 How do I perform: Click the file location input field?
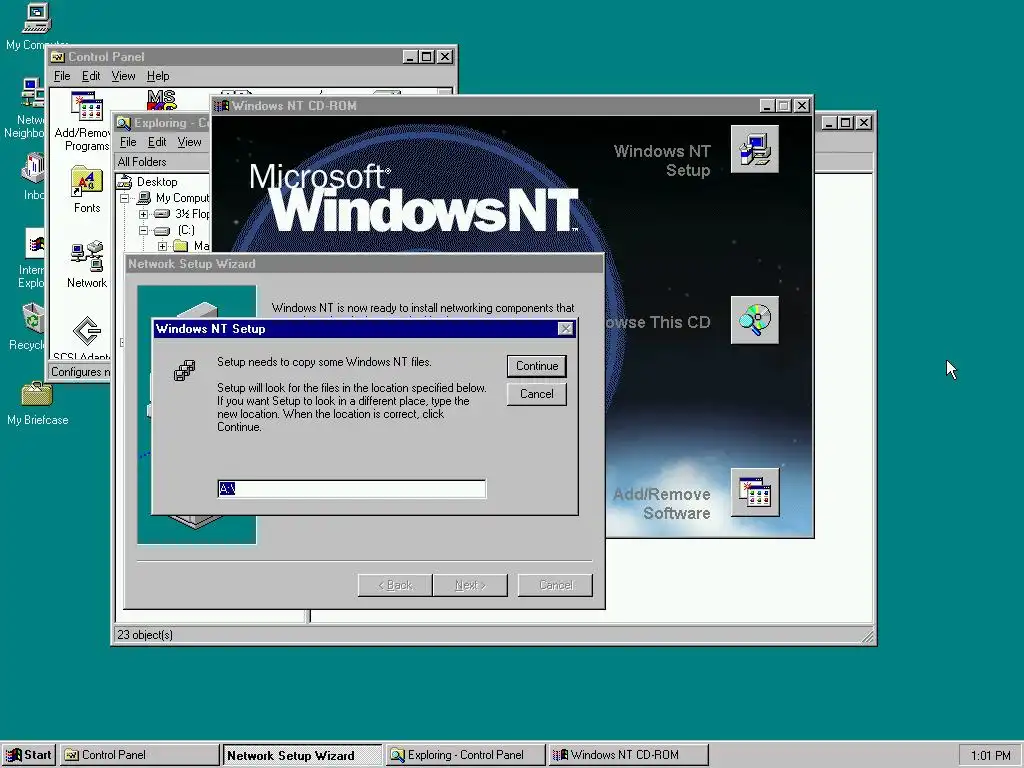(351, 488)
